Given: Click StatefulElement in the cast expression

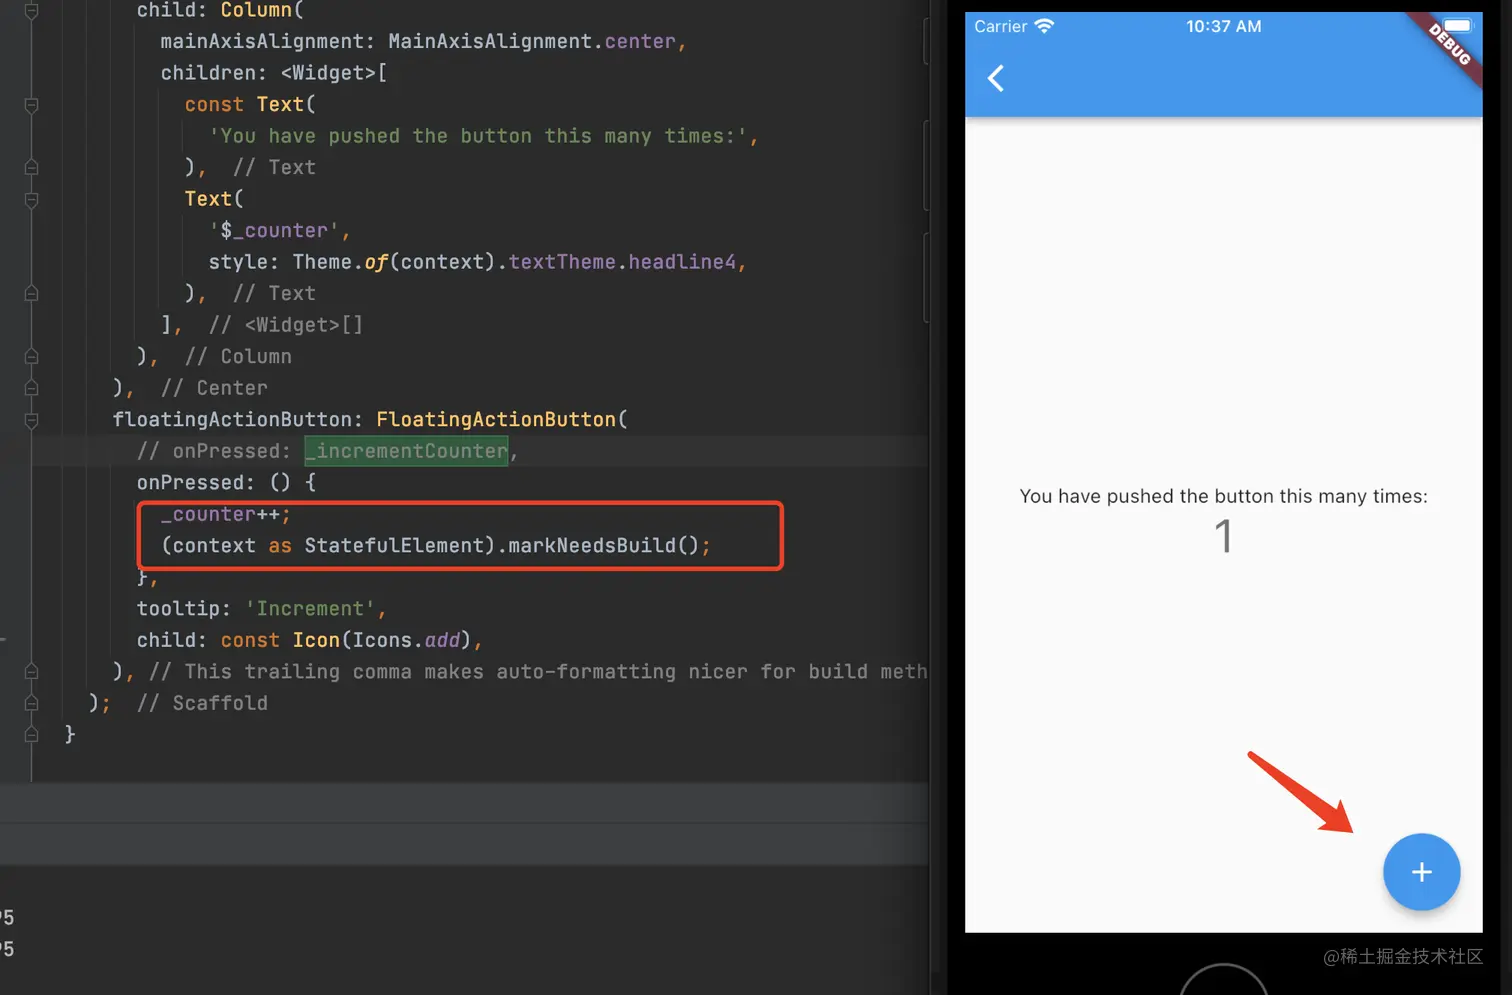Looking at the screenshot, I should (394, 545).
